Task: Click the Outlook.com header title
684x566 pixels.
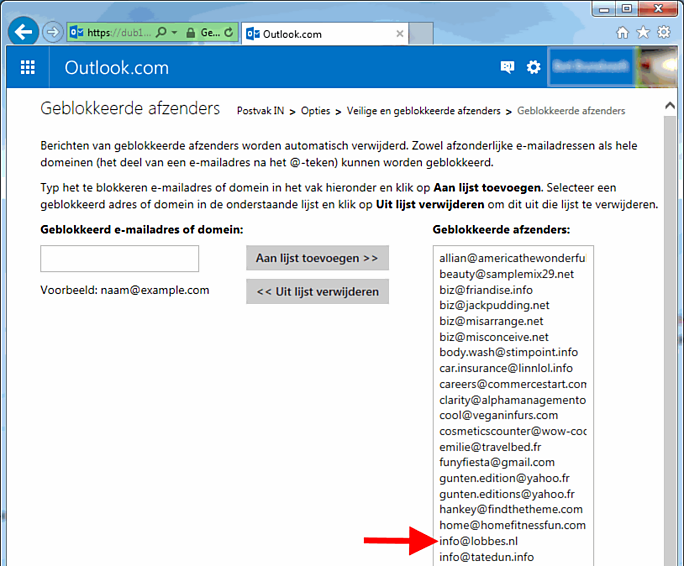Action: (116, 68)
